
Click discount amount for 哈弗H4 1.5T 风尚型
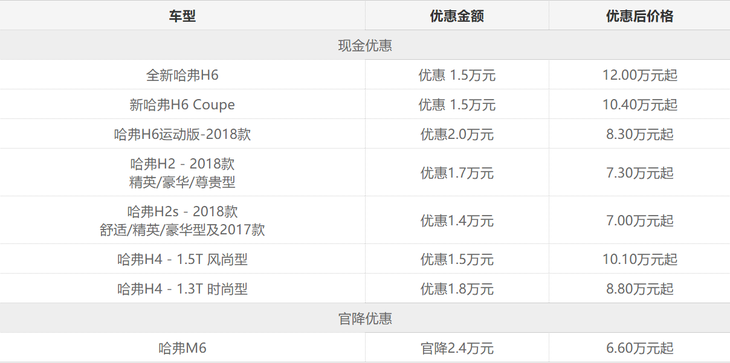(457, 259)
